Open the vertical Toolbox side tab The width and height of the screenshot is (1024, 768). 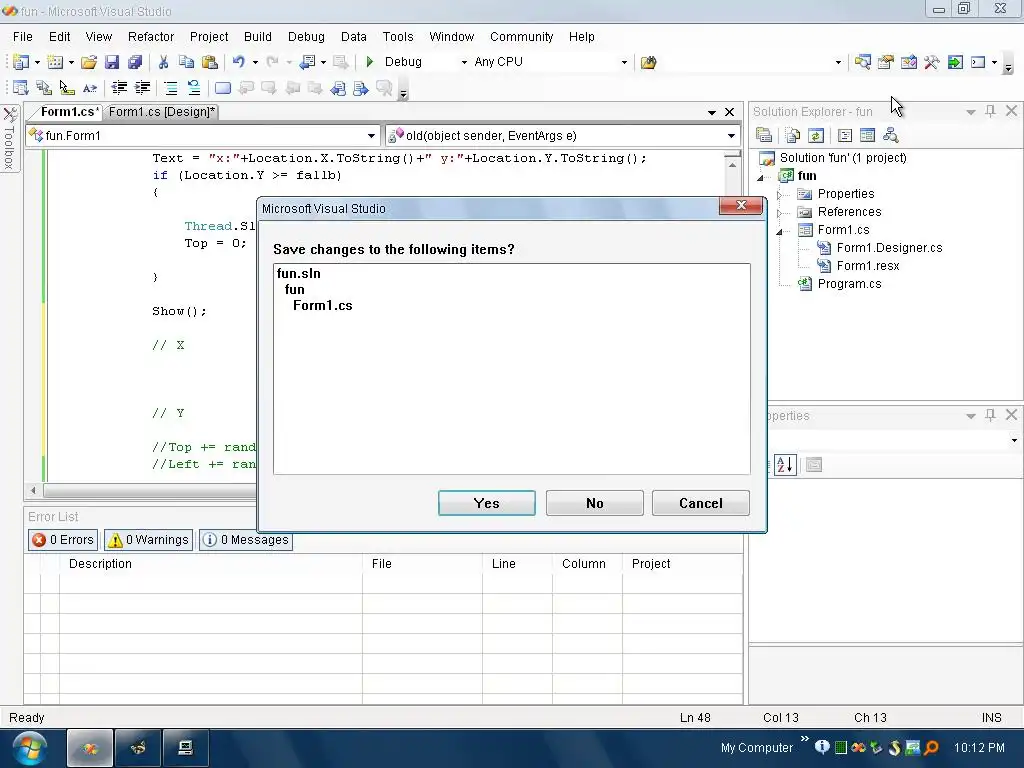10,138
